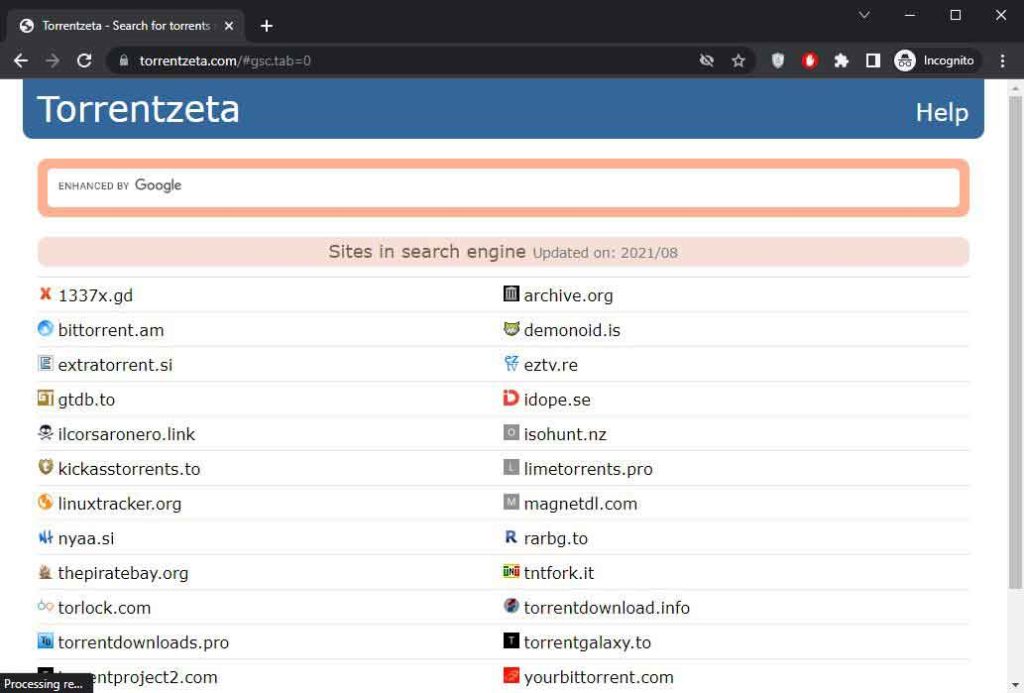
Task: Close the Torrentzeta tab
Action: (x=229, y=26)
